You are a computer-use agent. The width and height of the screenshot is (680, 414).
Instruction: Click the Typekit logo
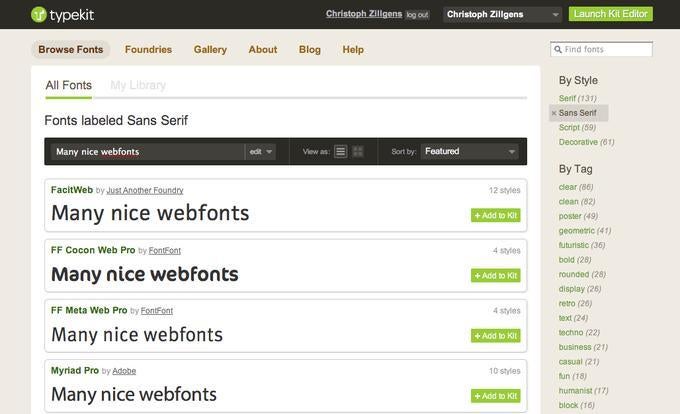click(62, 15)
